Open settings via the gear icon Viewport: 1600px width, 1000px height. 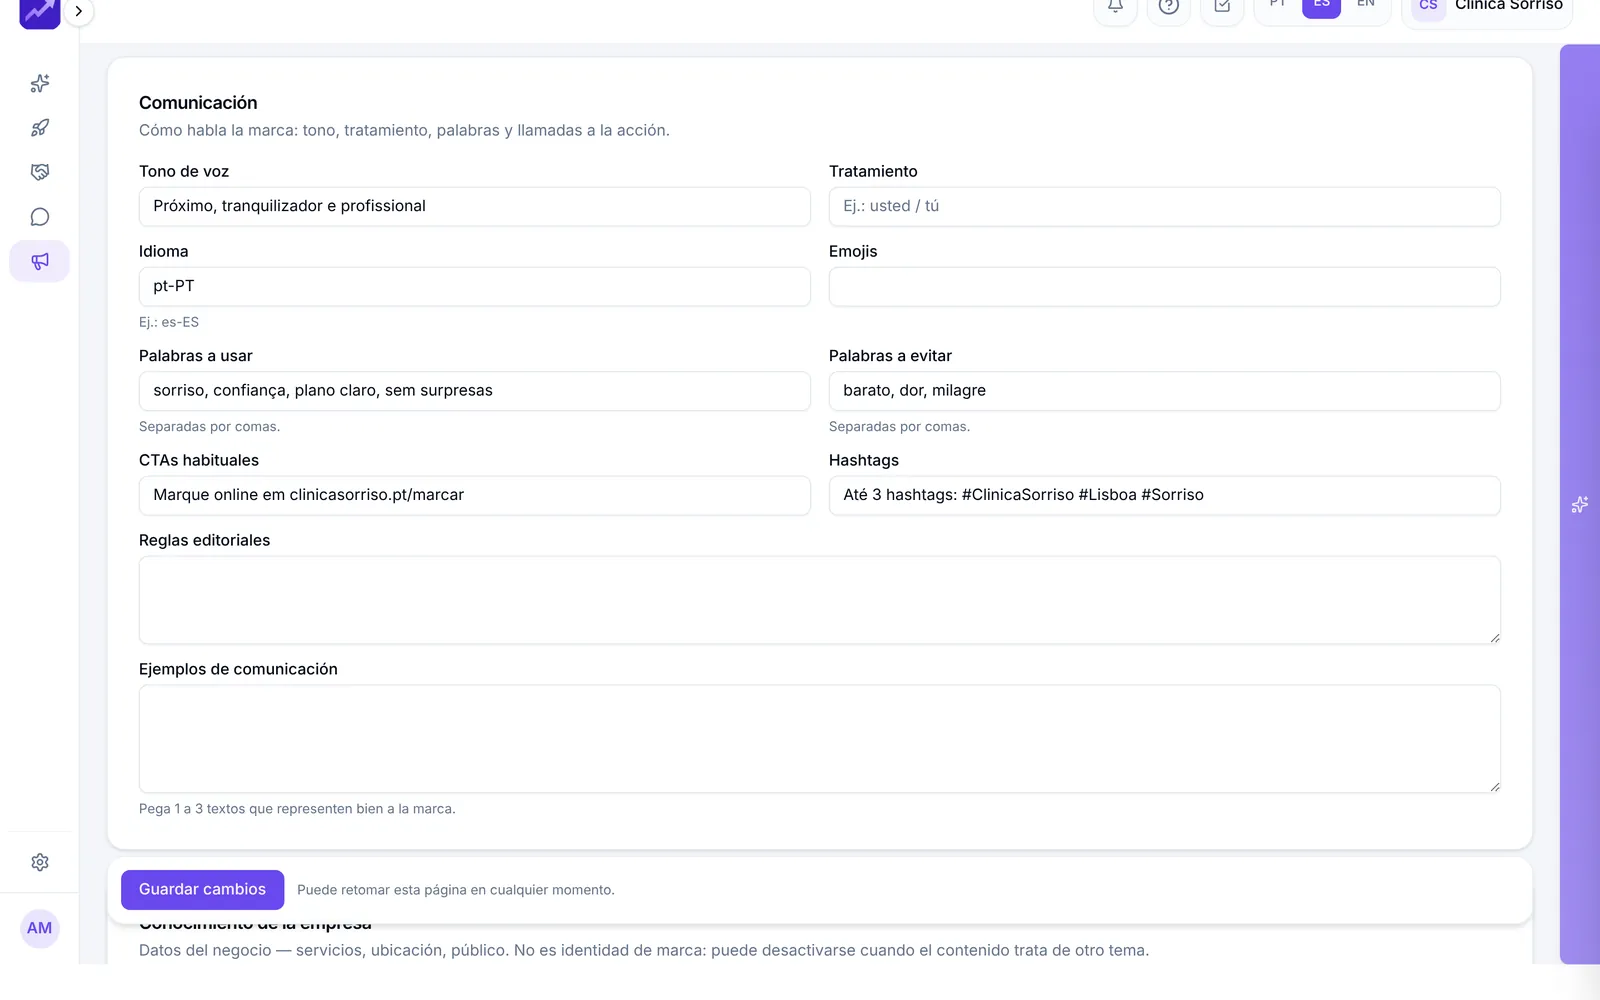(40, 862)
